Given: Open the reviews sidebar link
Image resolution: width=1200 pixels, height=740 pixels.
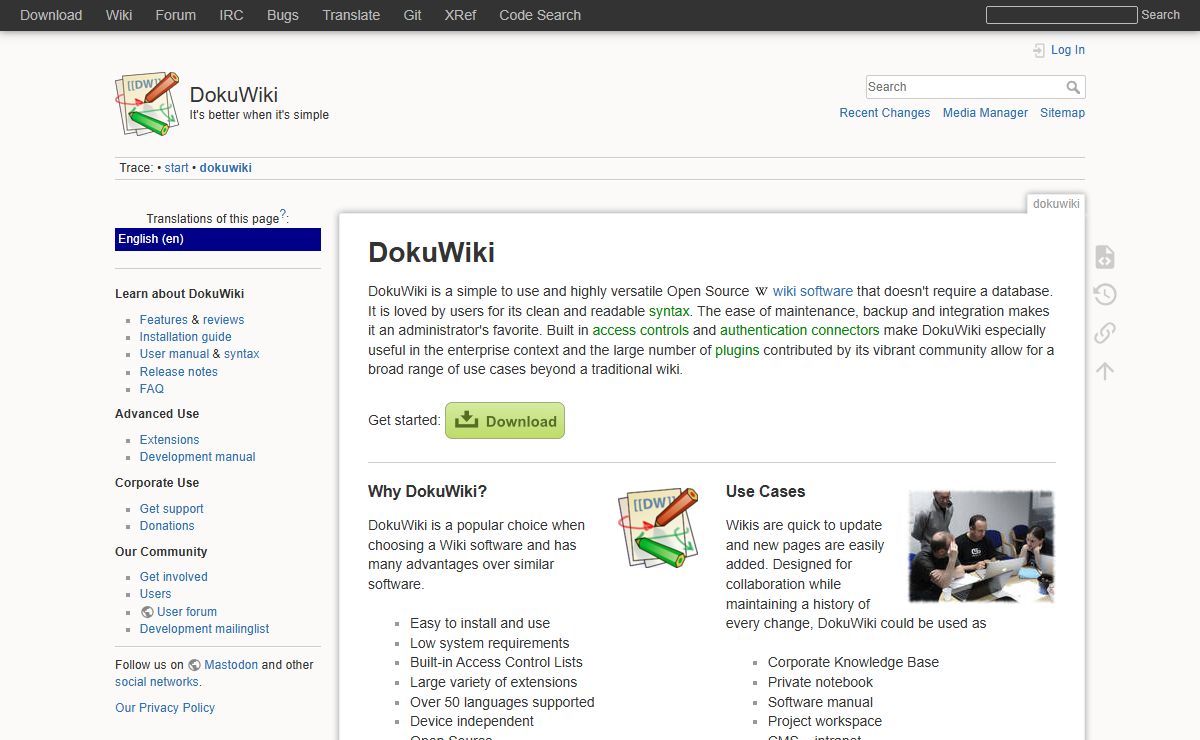Looking at the screenshot, I should (223, 320).
